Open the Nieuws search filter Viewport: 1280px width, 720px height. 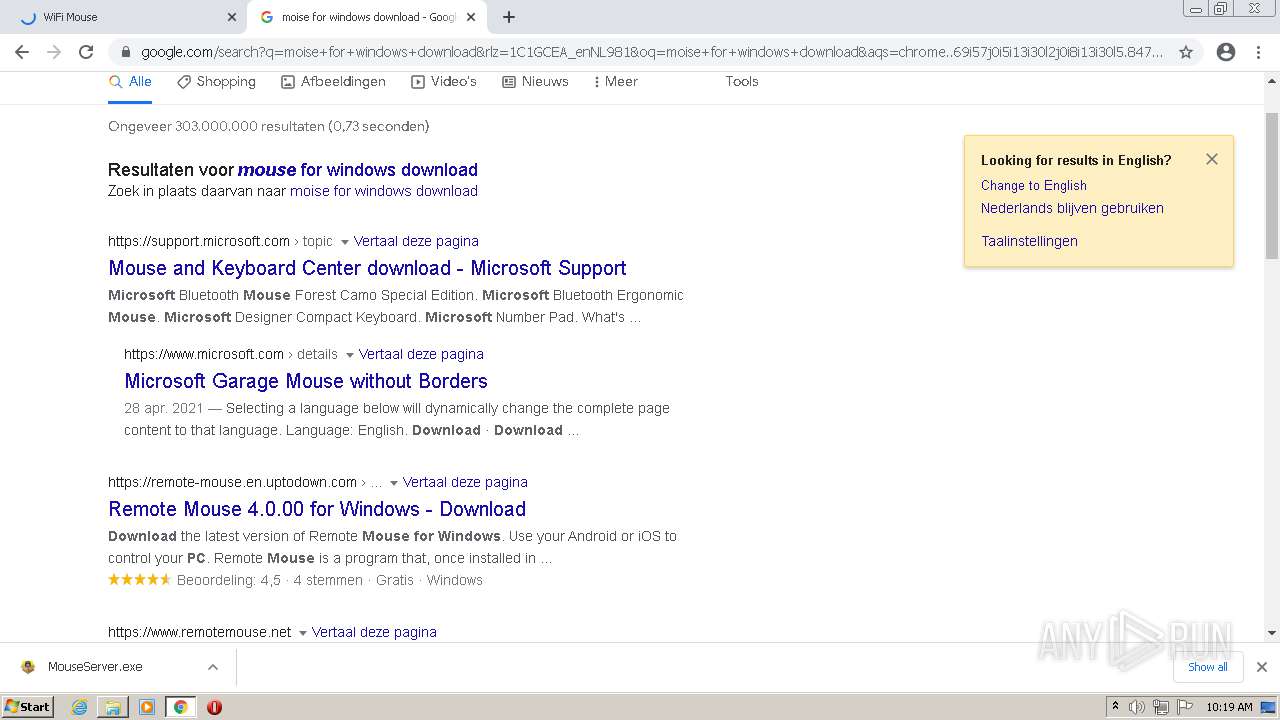pos(535,82)
